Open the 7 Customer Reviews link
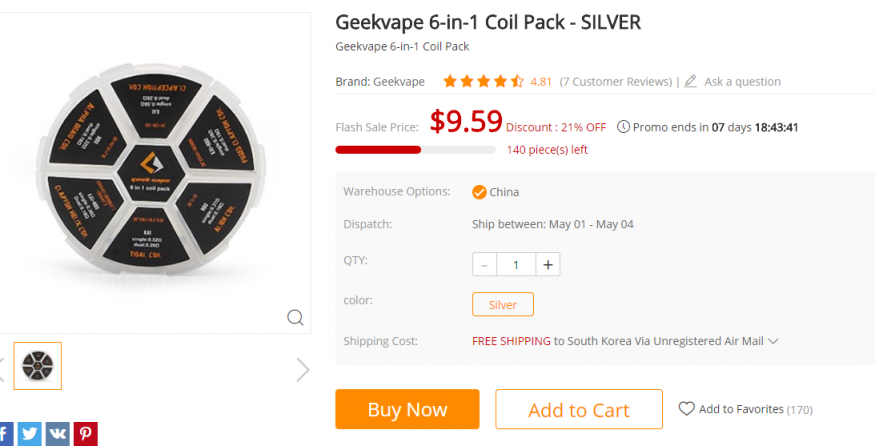The image size is (875, 446). 615,82
